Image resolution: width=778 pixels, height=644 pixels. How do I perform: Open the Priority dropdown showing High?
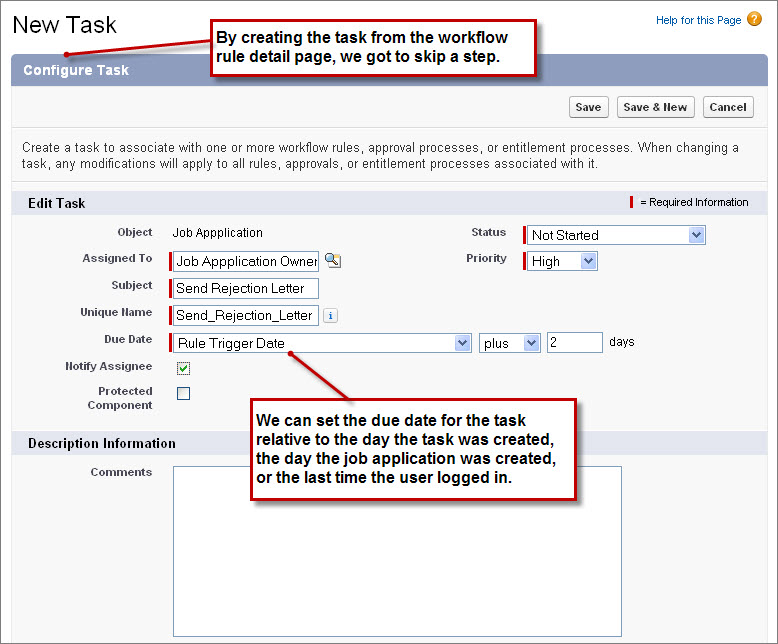click(562, 261)
